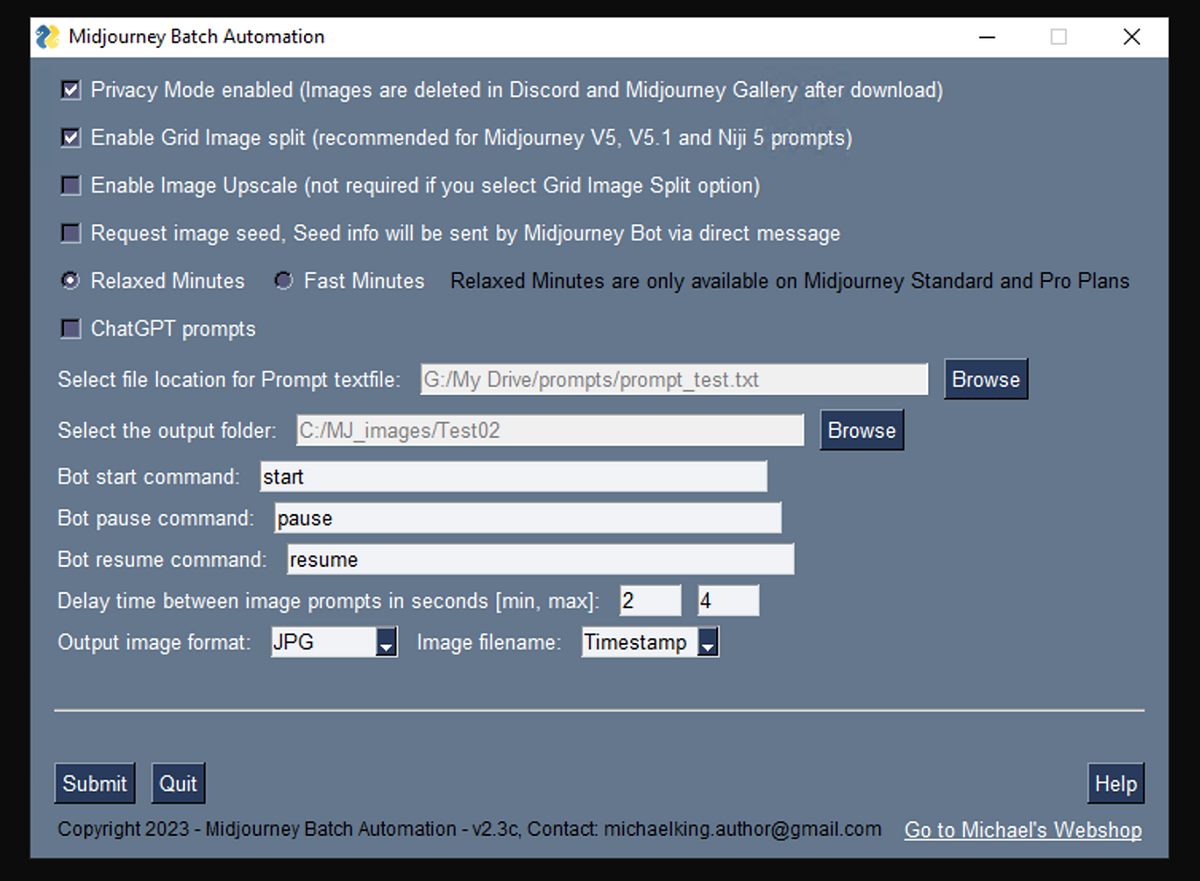Select the minimum delay time field

(650, 600)
